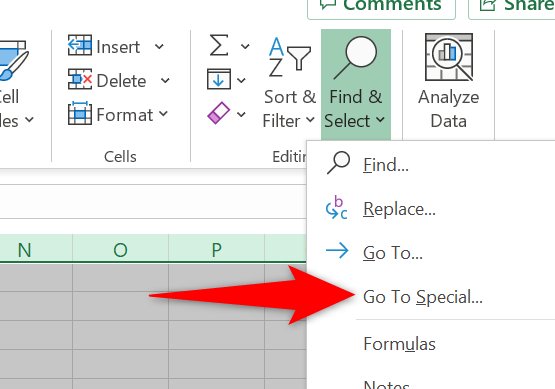Image resolution: width=555 pixels, height=389 pixels.
Task: Click the Fill down icon
Action: point(219,79)
